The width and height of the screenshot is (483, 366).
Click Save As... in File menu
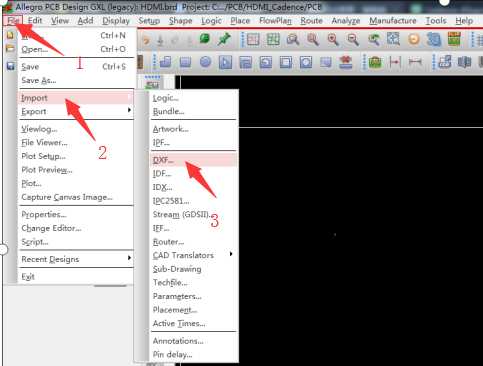point(76,80)
